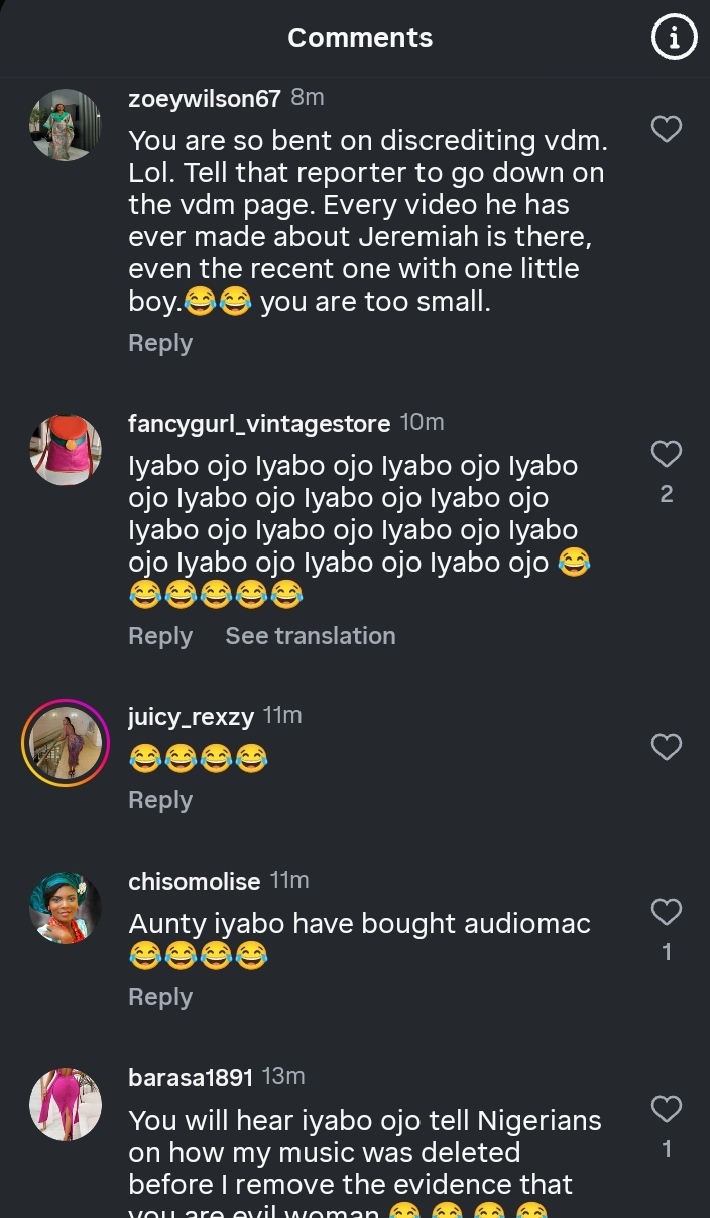Open the zoeywilson67 username link
The height and width of the screenshot is (1218, 710).
pyautogui.click(x=204, y=98)
